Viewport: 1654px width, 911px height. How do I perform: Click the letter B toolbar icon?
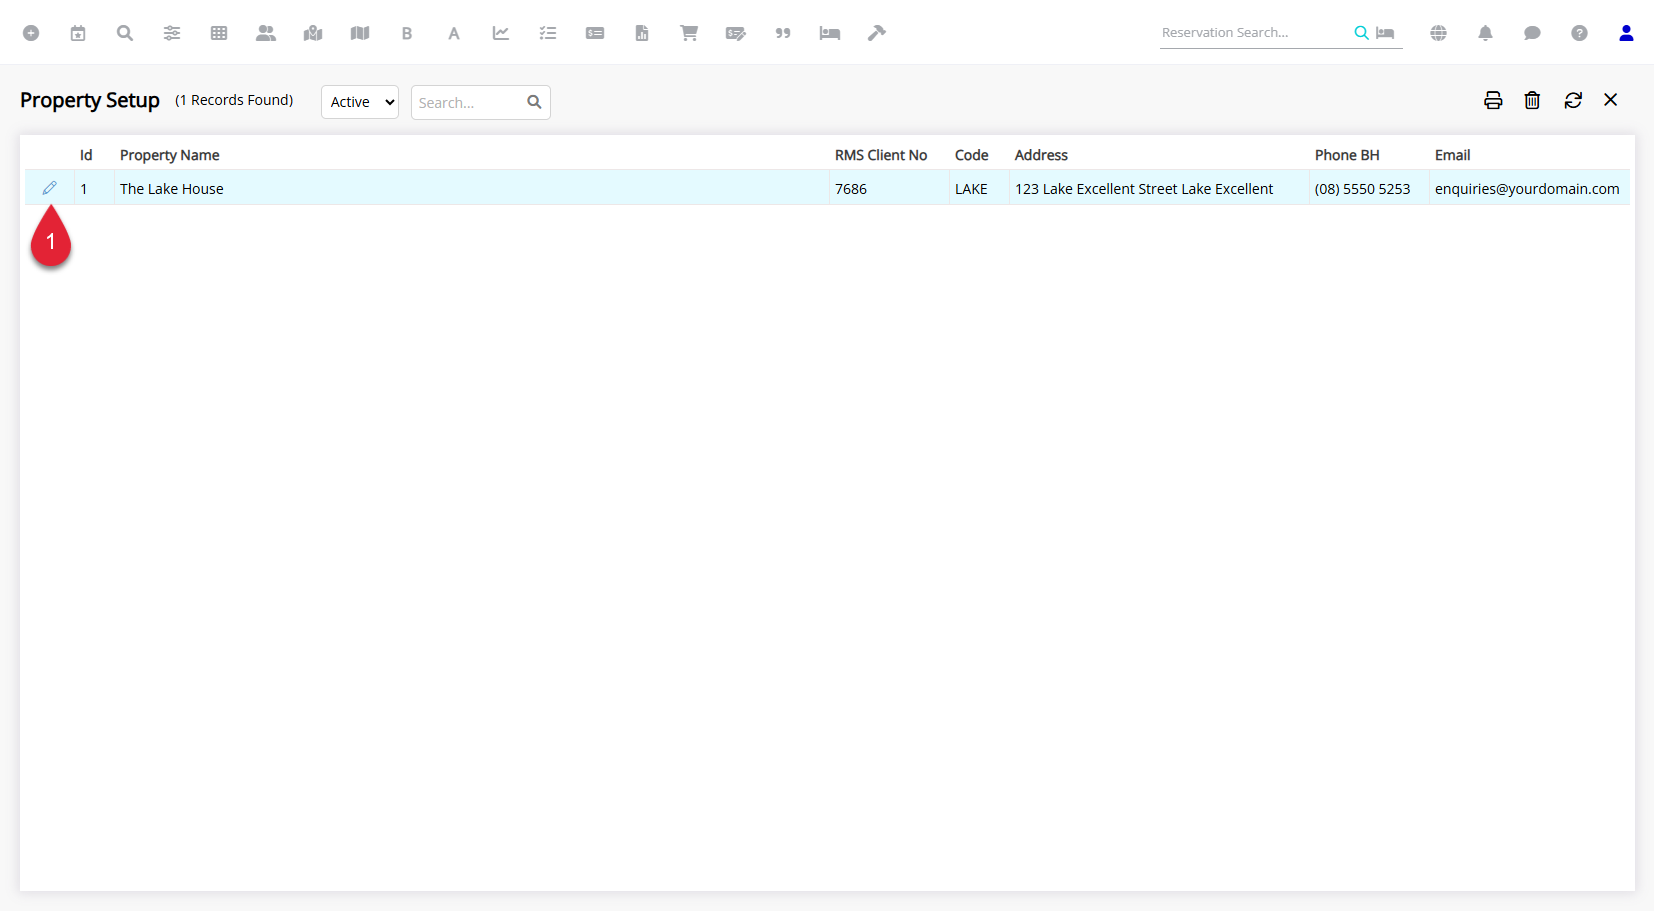(407, 33)
